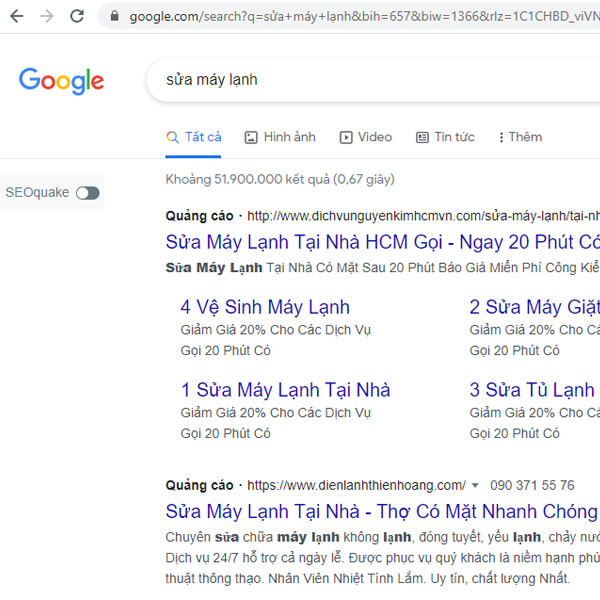Click the first ad description starting Sửa Máy Lạnh Tại Nhà Có Mặt
The width and height of the screenshot is (600, 600).
tap(383, 267)
